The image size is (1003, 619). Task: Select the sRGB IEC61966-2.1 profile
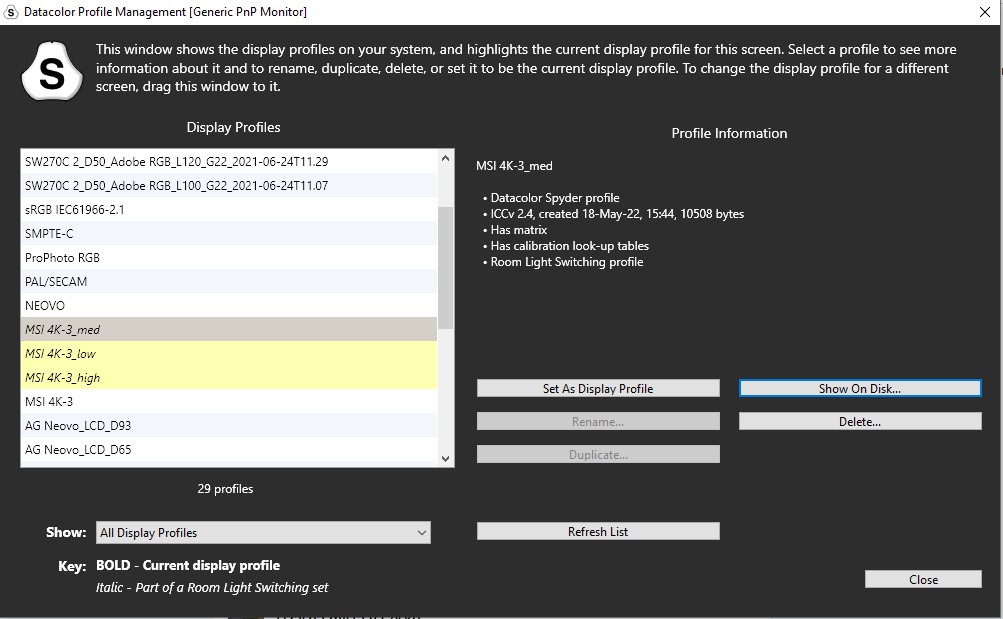pos(229,210)
